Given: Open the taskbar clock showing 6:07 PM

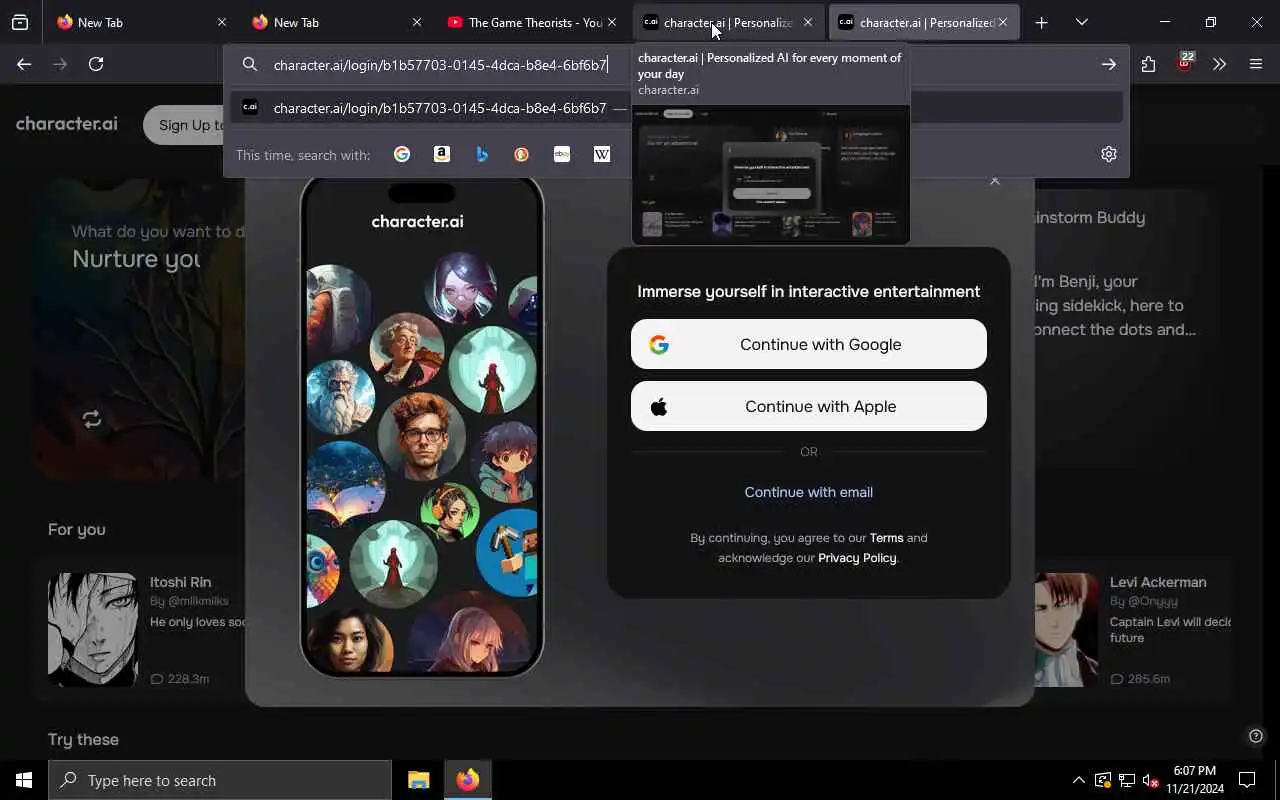Looking at the screenshot, I should 1195,780.
